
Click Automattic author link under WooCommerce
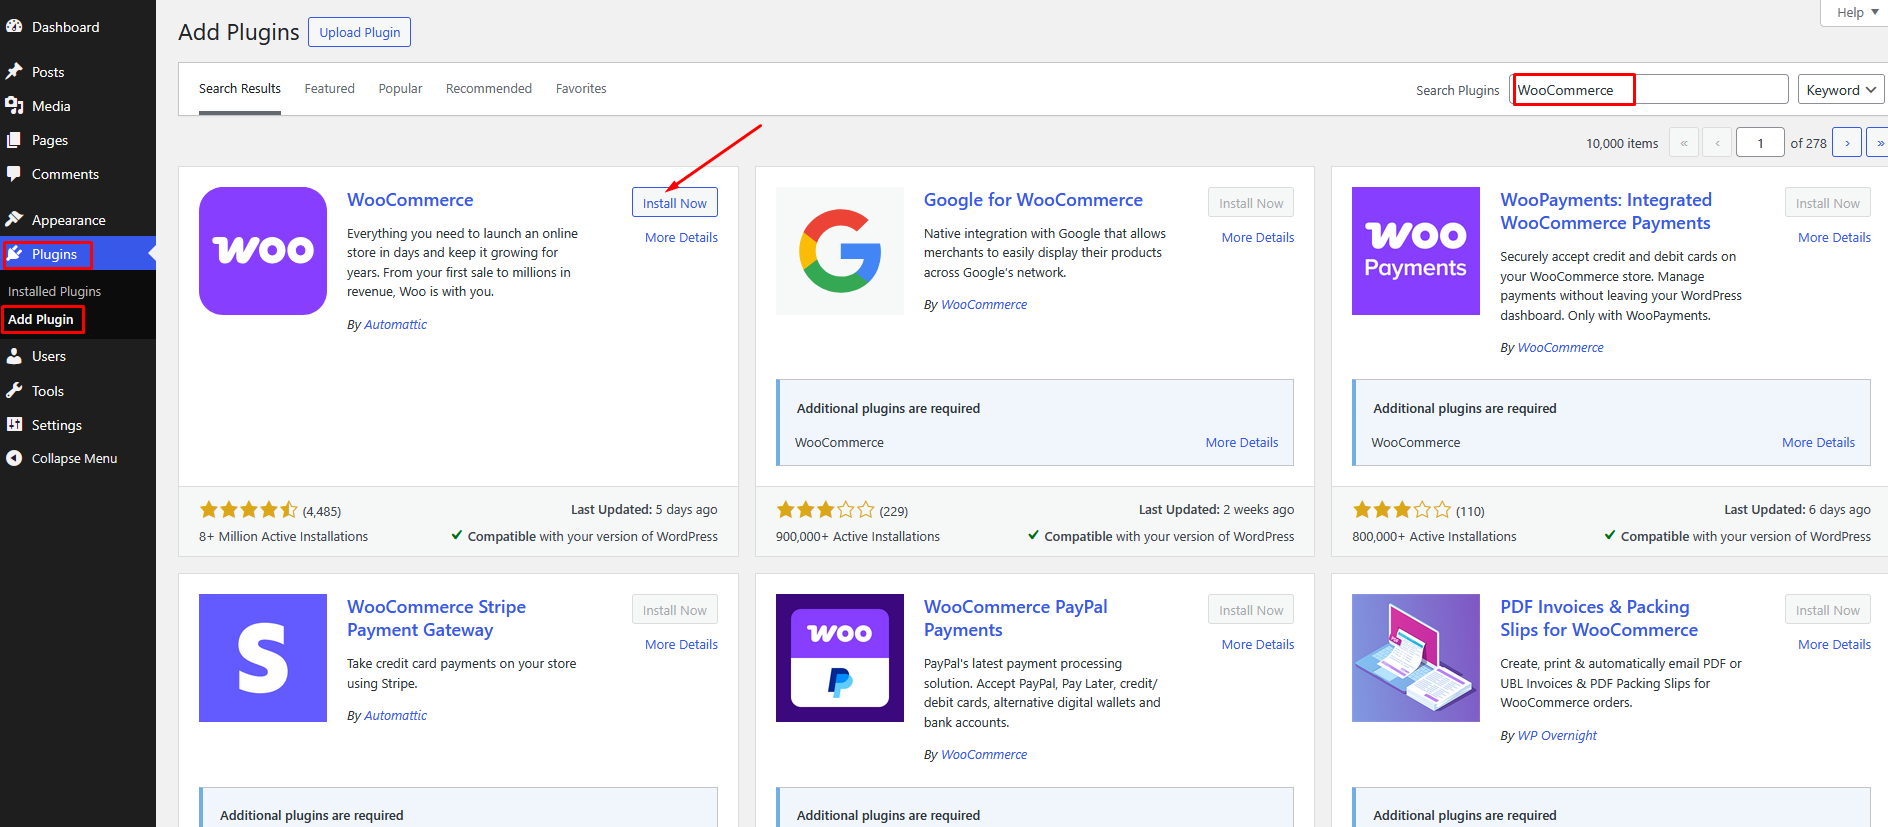click(395, 324)
